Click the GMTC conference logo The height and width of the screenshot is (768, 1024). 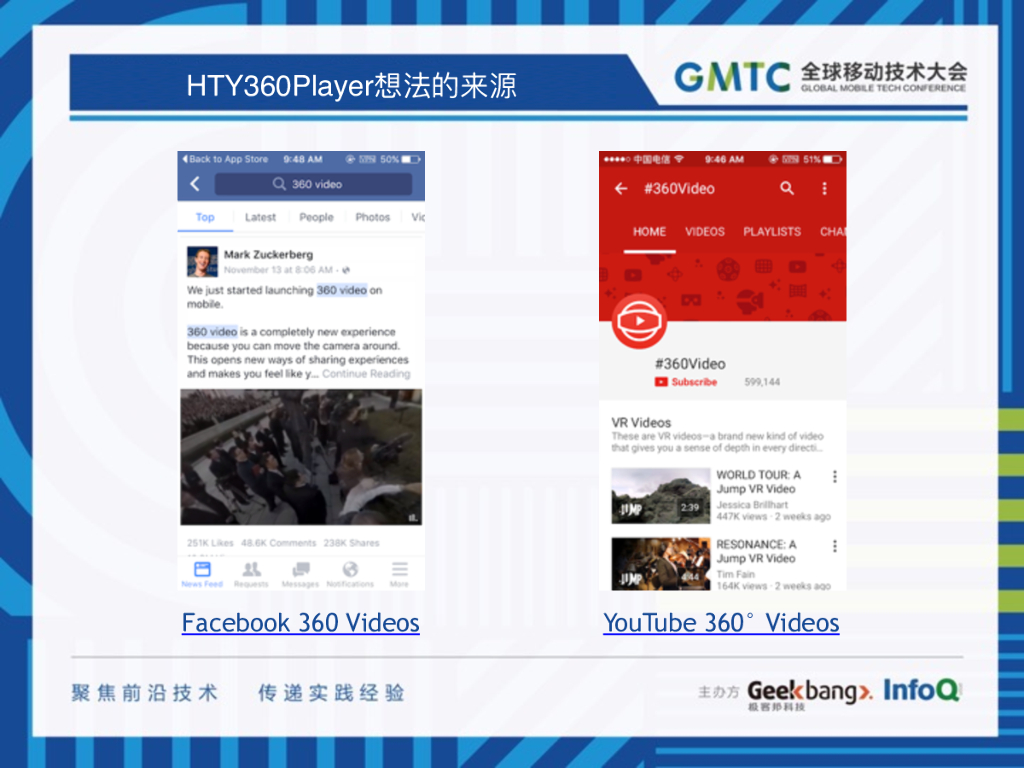pyautogui.click(x=820, y=77)
